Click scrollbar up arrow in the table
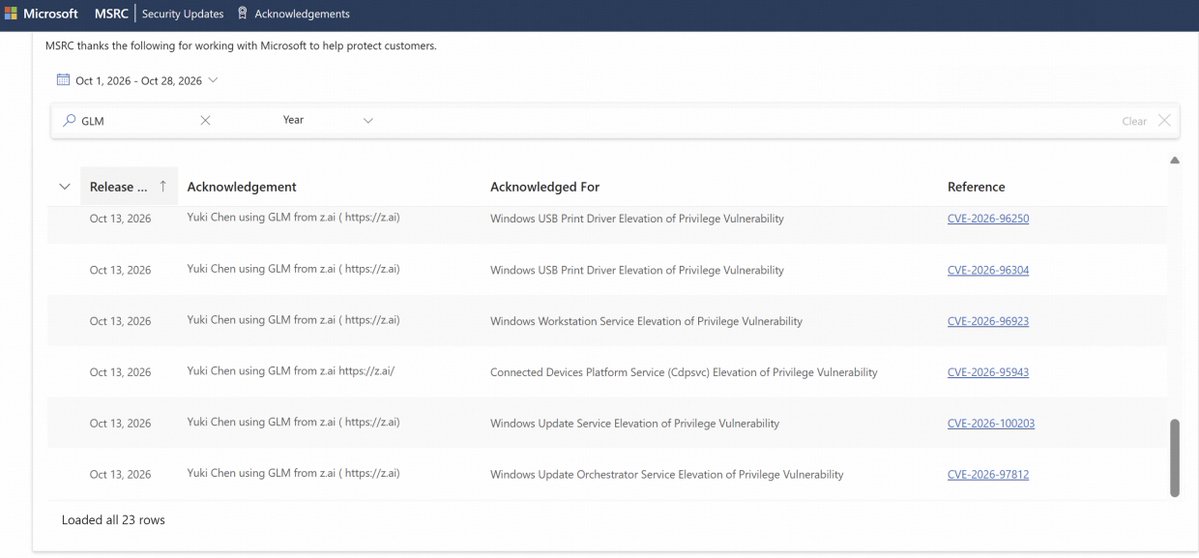The width and height of the screenshot is (1199, 558). pos(1175,160)
